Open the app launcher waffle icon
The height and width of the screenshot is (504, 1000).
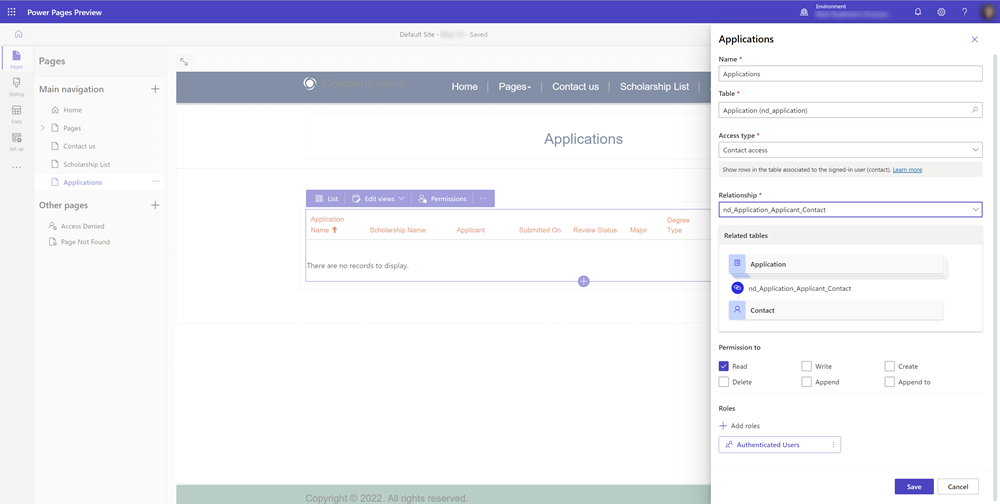pyautogui.click(x=11, y=11)
